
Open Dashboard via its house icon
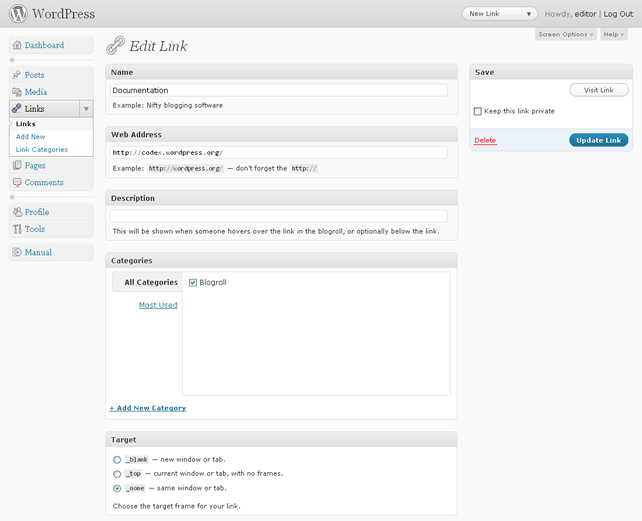click(17, 45)
